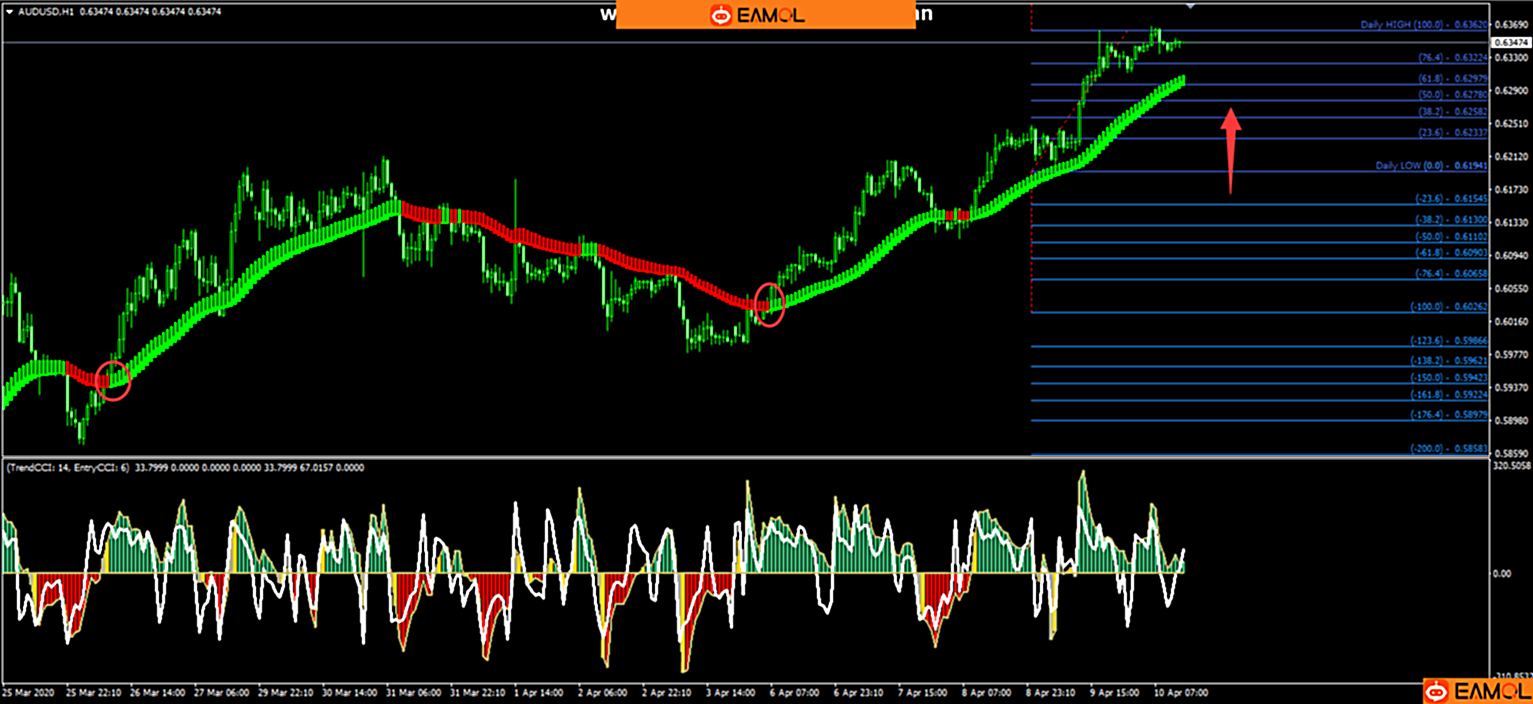Click 0.63690 on the price axis

1510,24
